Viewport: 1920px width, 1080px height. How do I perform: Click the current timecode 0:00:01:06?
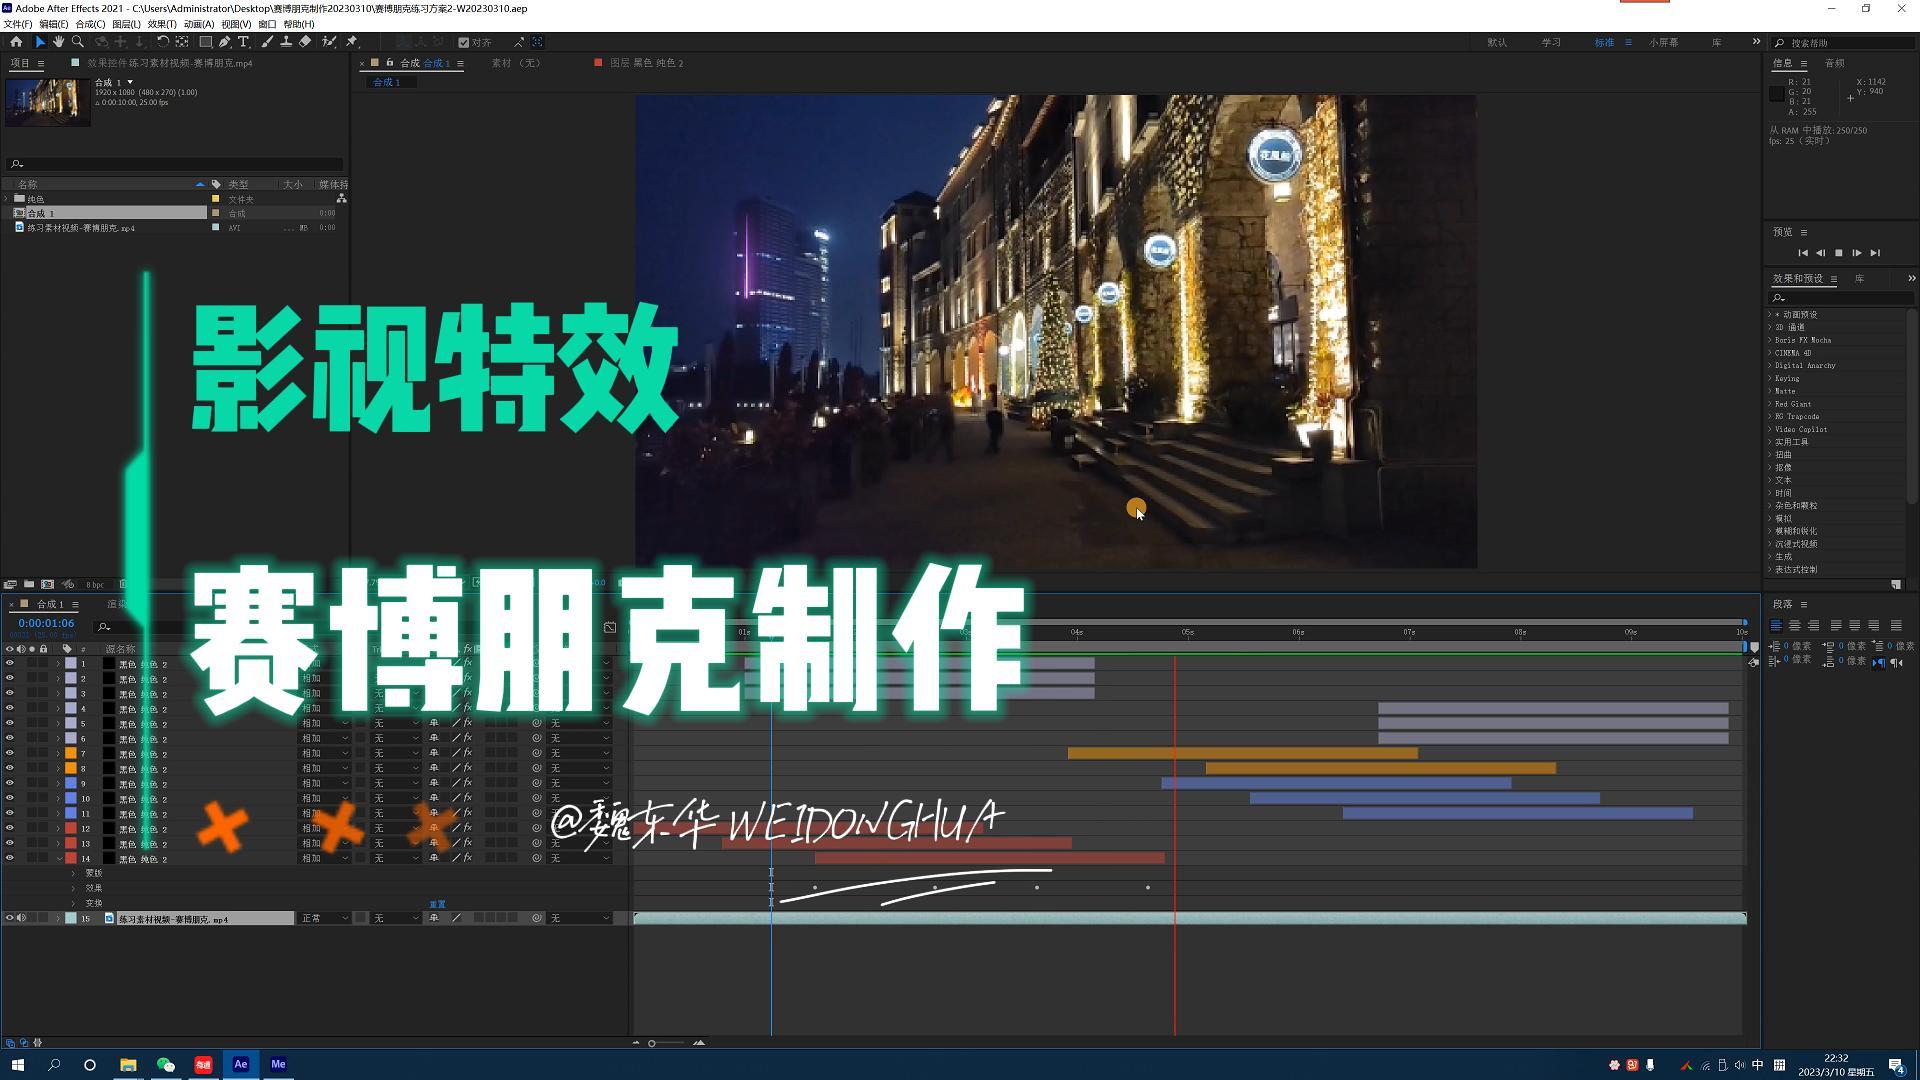tap(46, 623)
